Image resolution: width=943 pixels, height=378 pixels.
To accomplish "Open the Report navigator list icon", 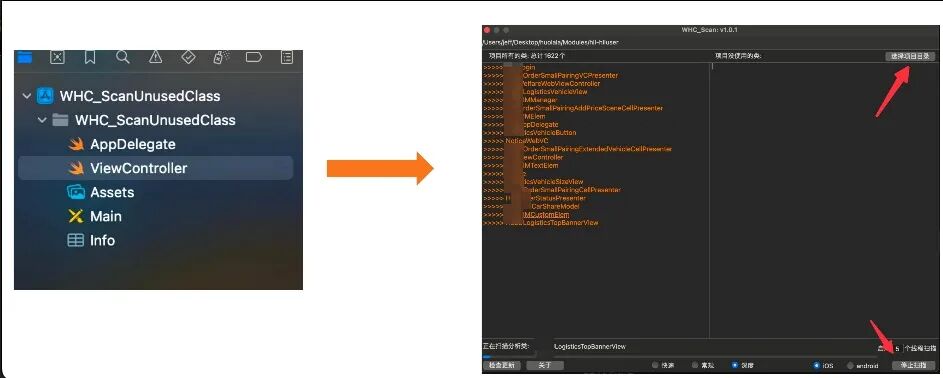I will point(287,57).
